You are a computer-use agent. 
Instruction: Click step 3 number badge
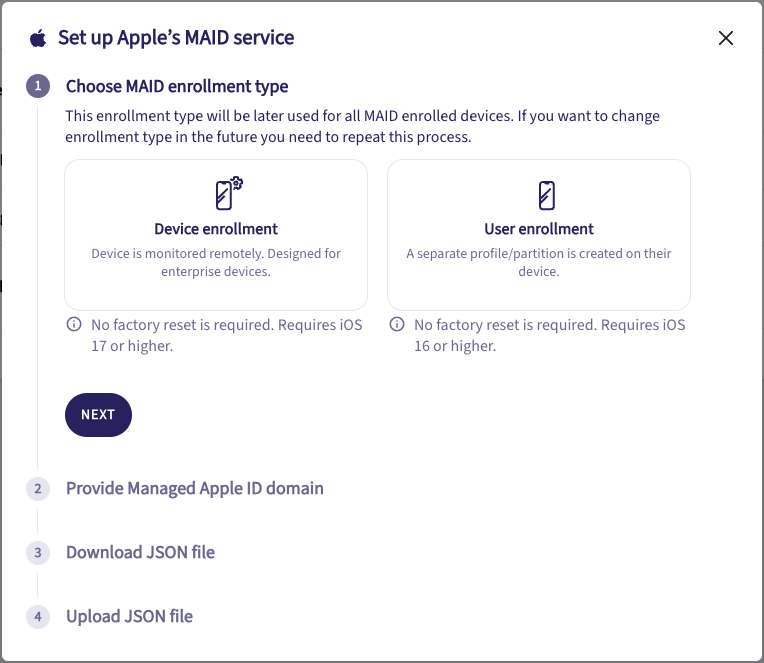(38, 553)
